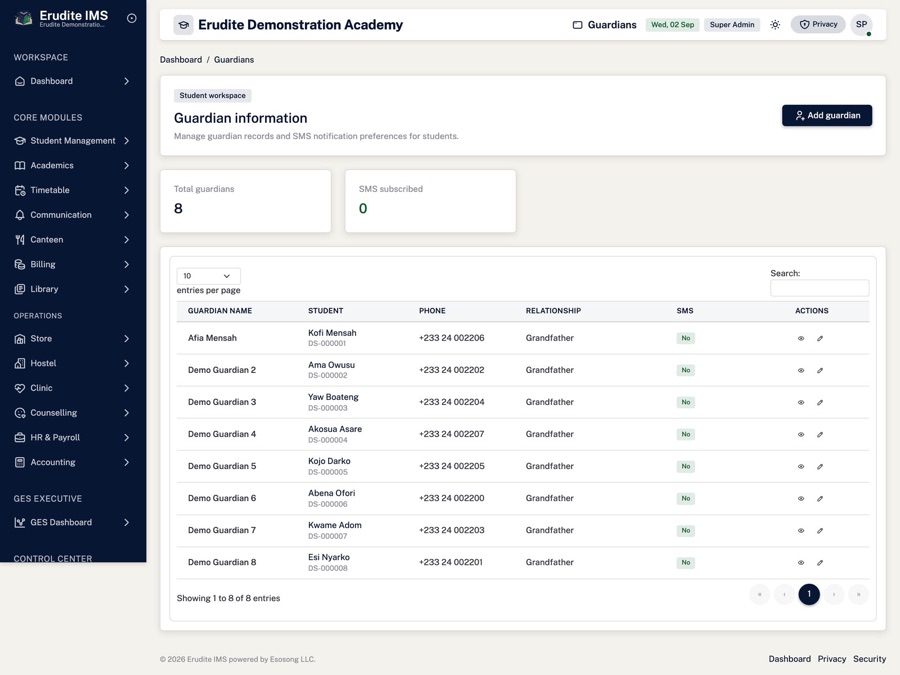View Demo Guardian 5 eye icon
The width and height of the screenshot is (900, 675).
pyautogui.click(x=801, y=467)
